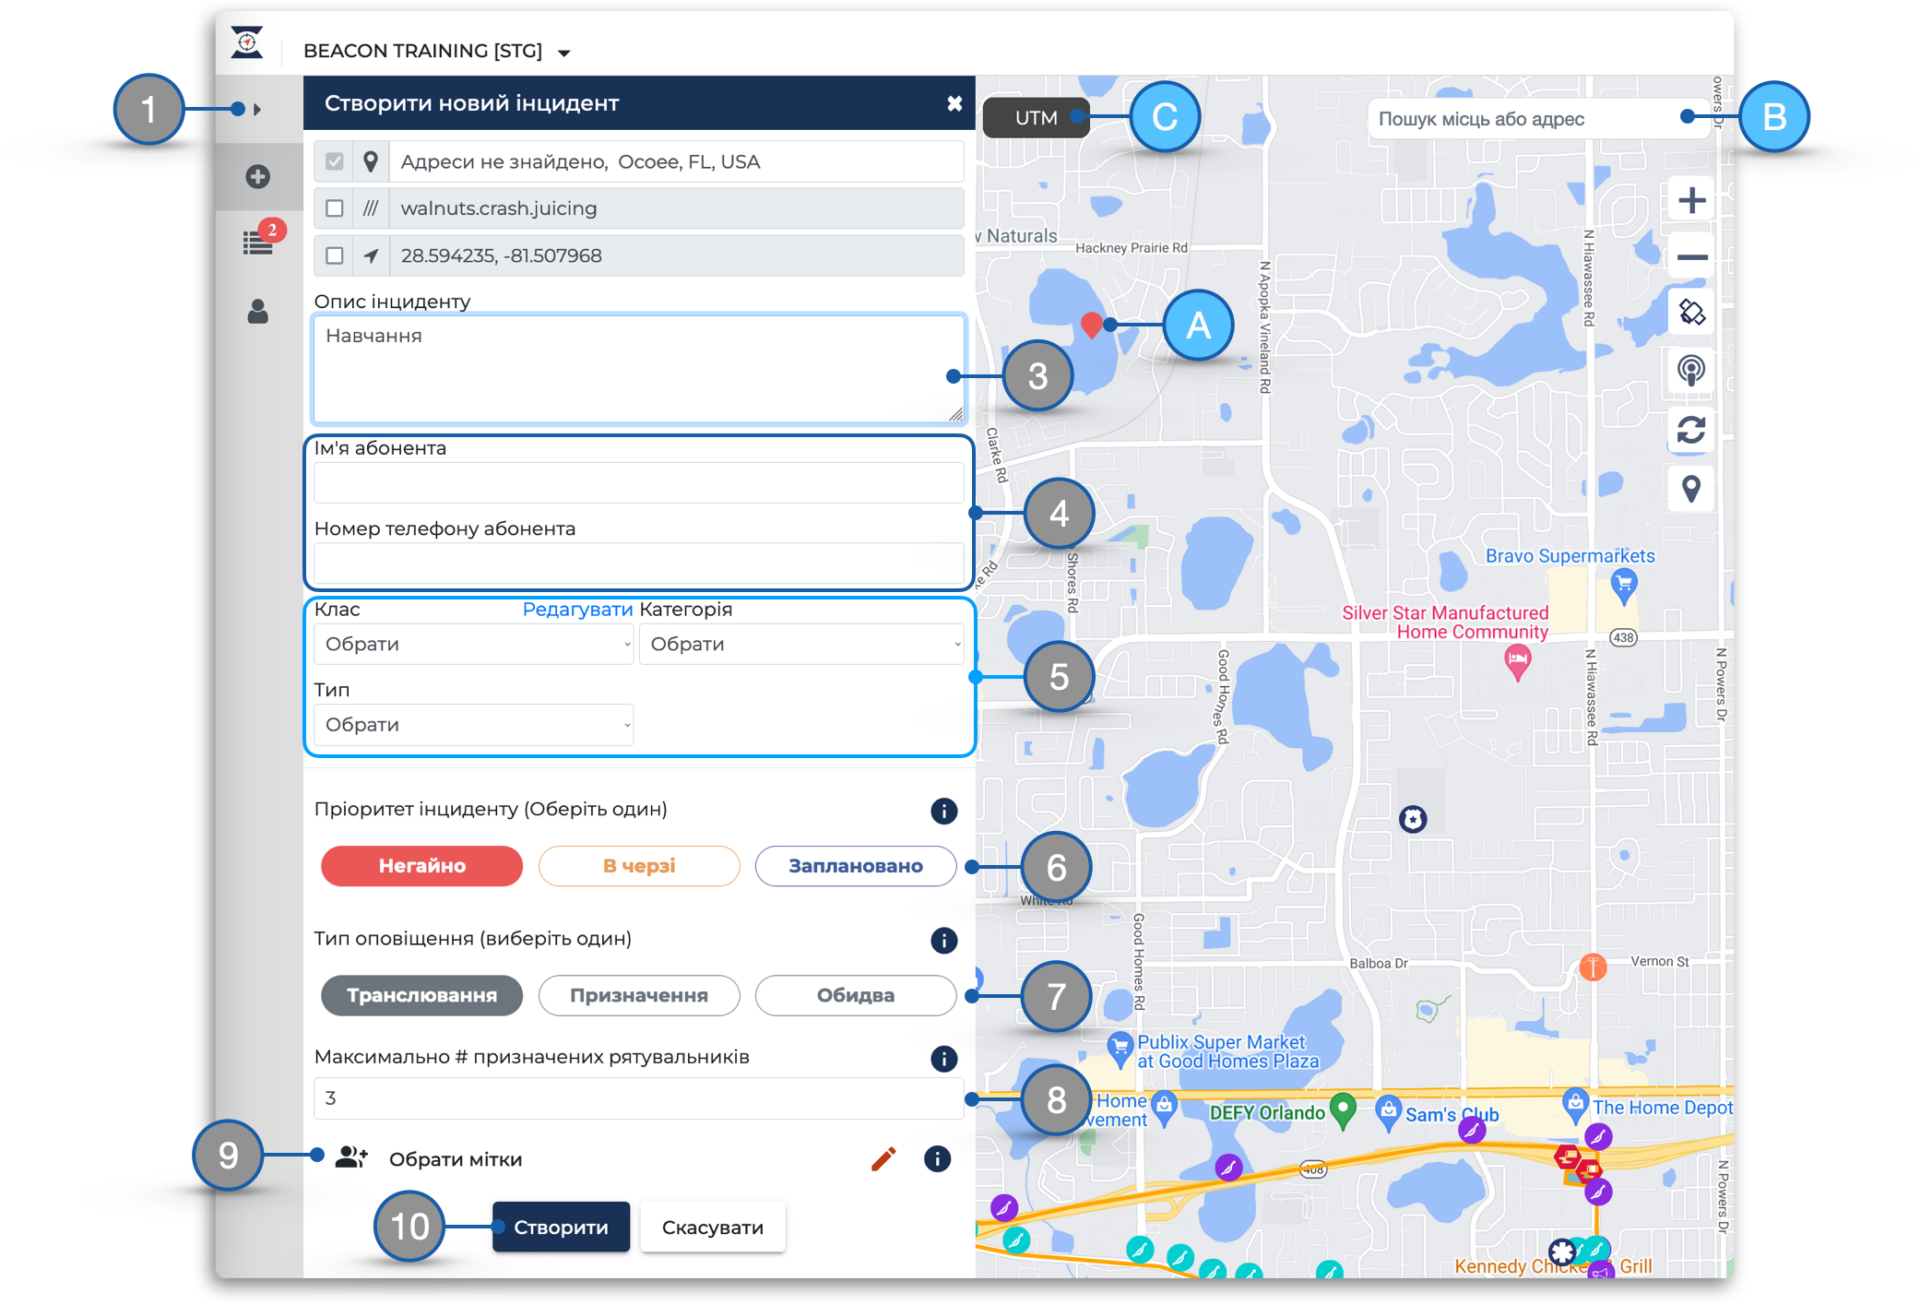Viewport: 1920px width, 1305px height.
Task: Open the tags info icon
Action: 937,1158
